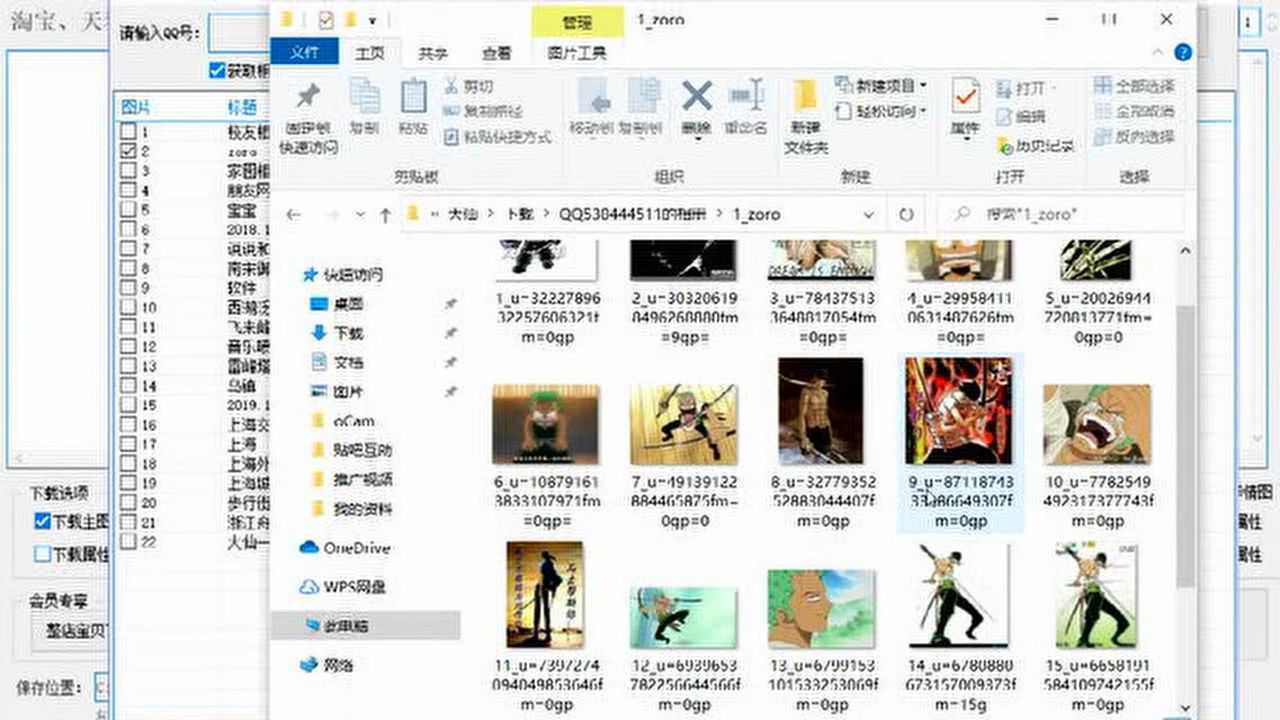Switch to the 查看 view tab
The image size is (1280, 720).
[x=497, y=53]
